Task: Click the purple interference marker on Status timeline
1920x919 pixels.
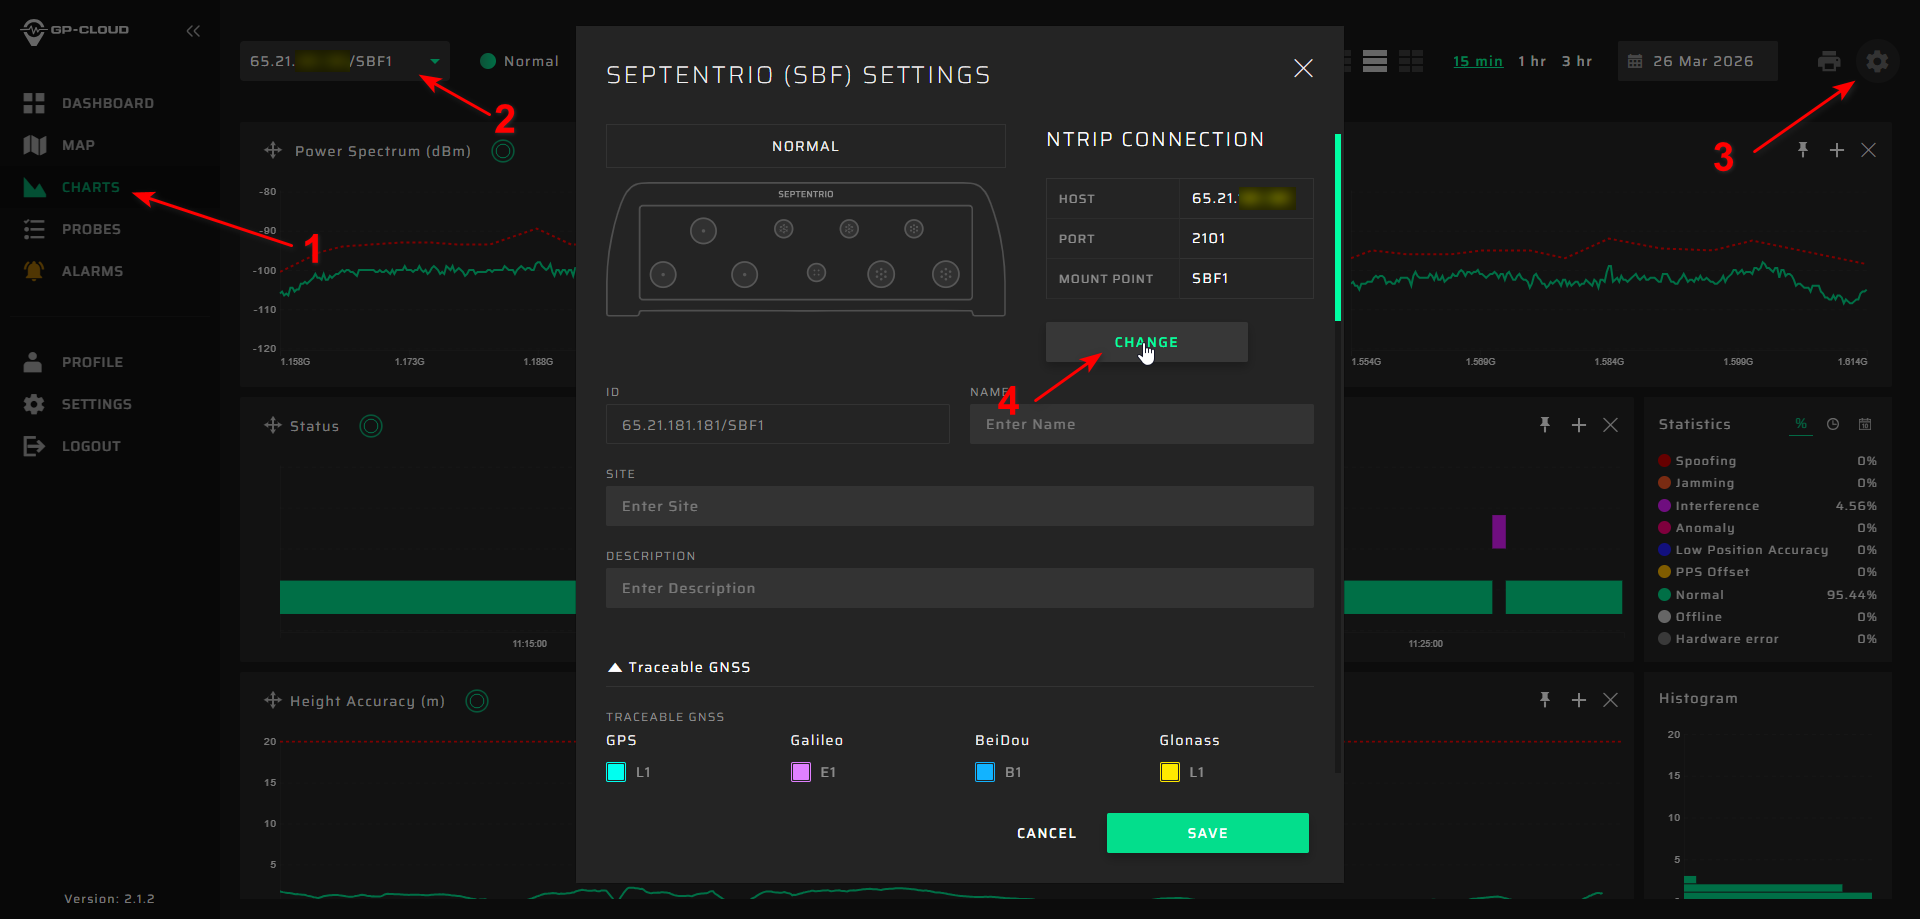Action: coord(1499,531)
